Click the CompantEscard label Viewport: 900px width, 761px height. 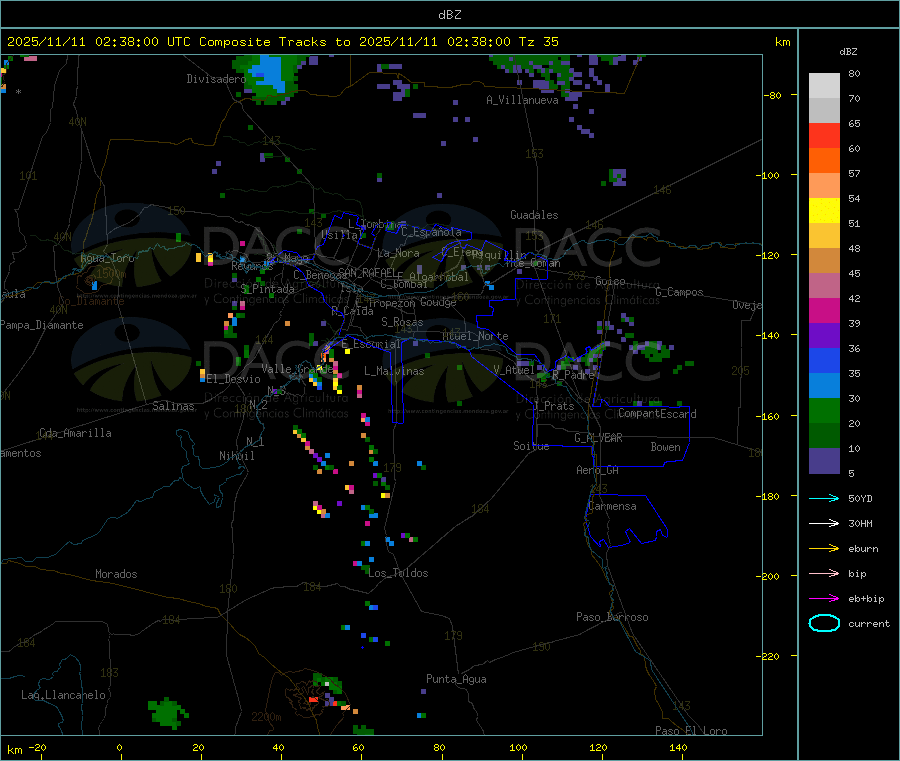[x=657, y=414]
